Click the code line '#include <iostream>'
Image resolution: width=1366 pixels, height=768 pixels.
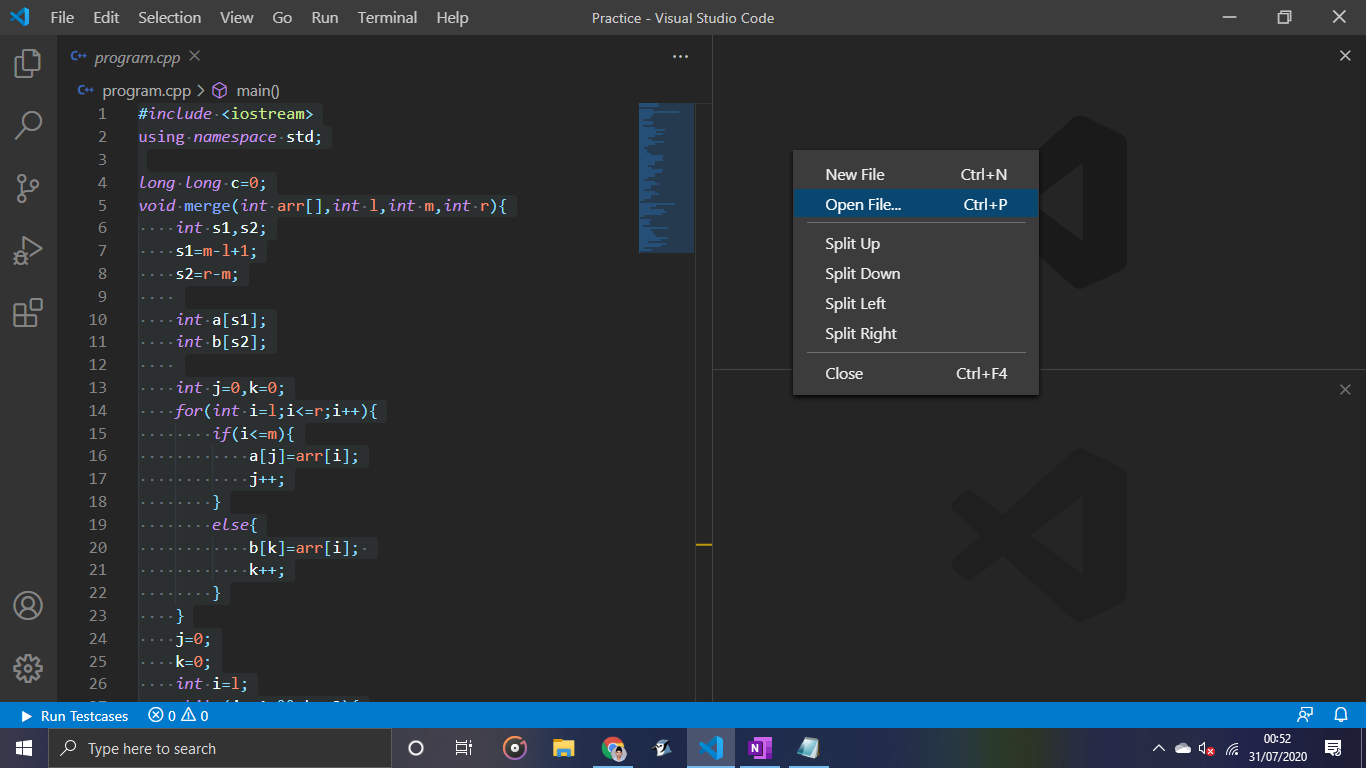pos(226,113)
